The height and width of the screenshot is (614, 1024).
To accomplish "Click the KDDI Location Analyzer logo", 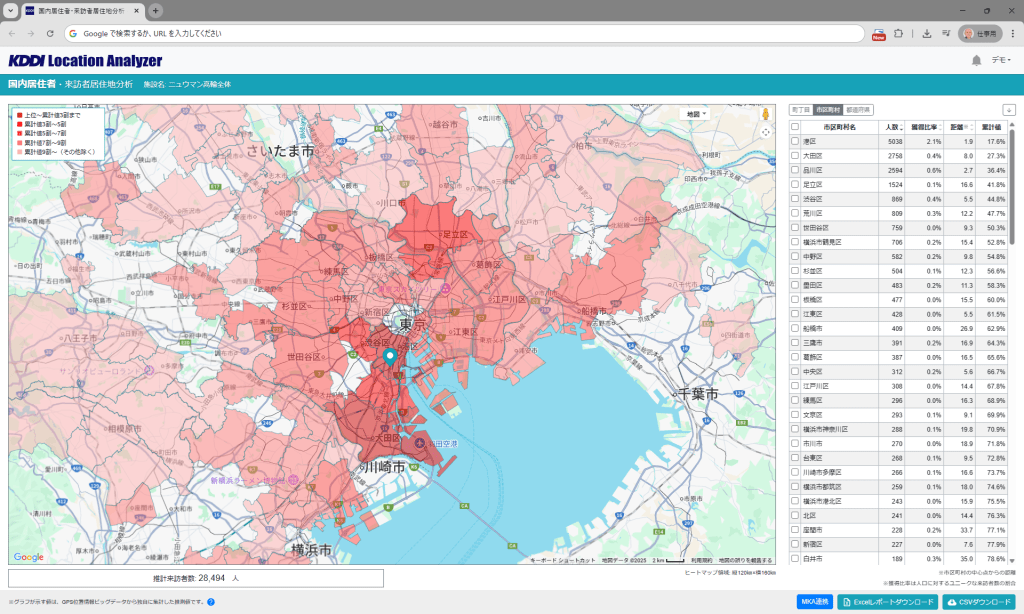I will pos(86,61).
